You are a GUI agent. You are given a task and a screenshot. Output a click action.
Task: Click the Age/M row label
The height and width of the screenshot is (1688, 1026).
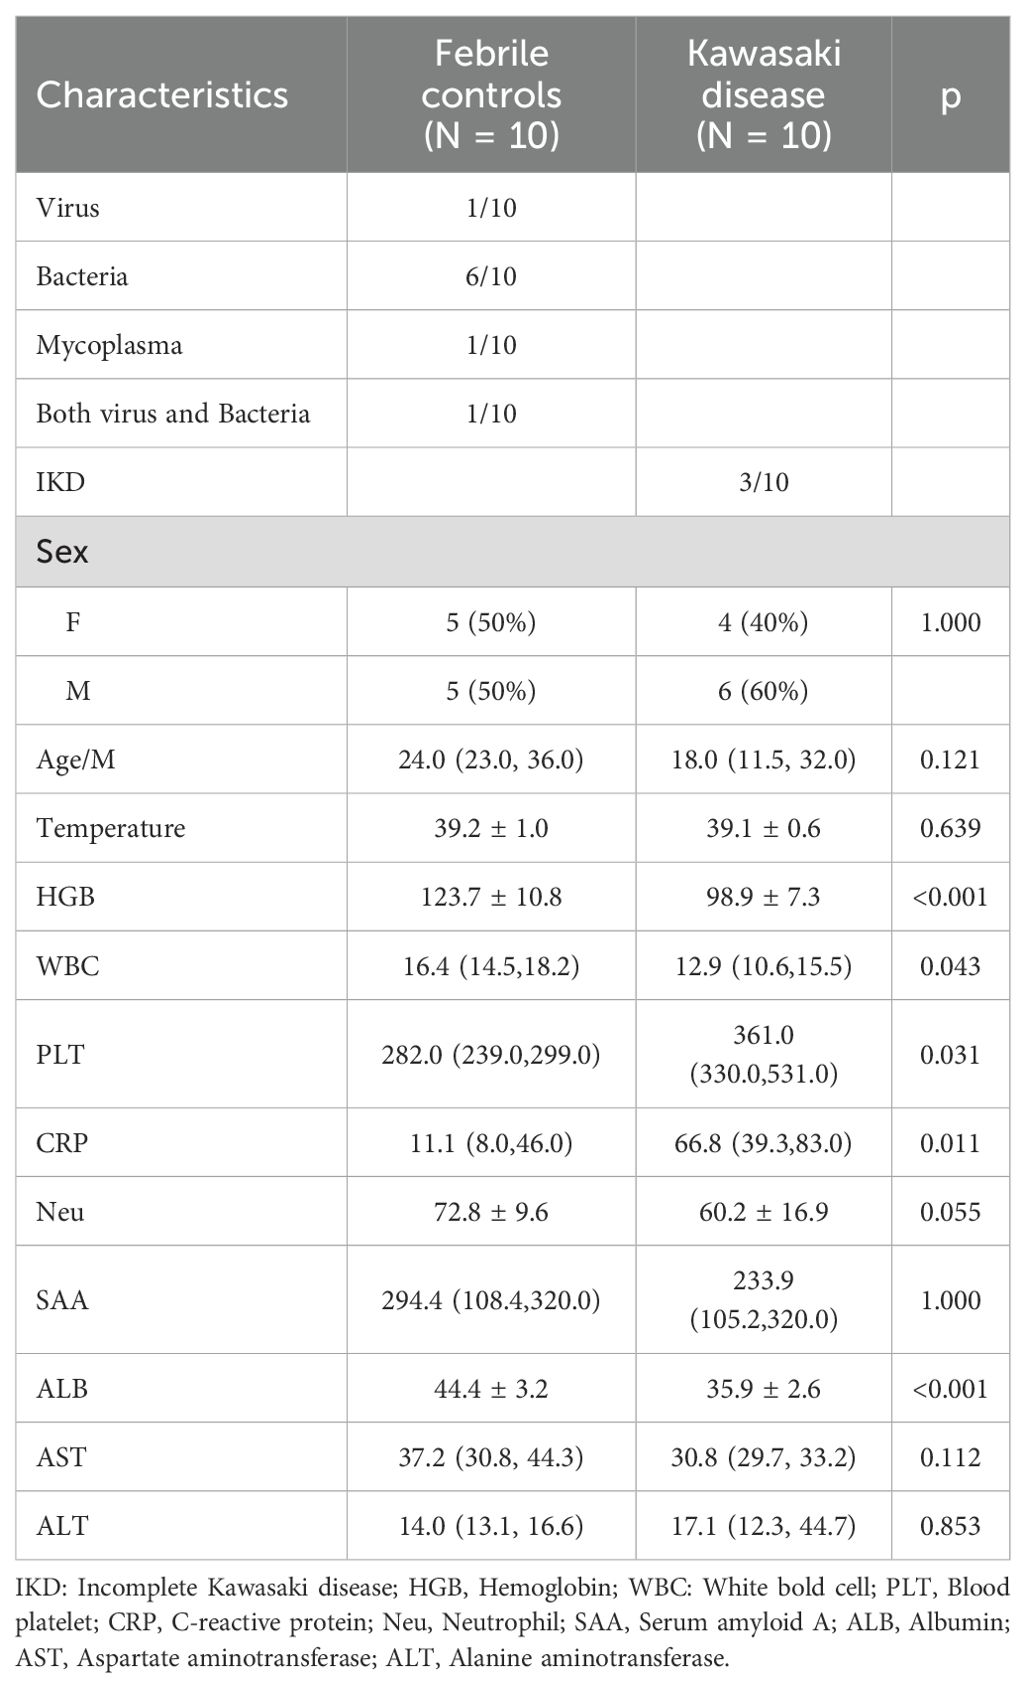76,760
